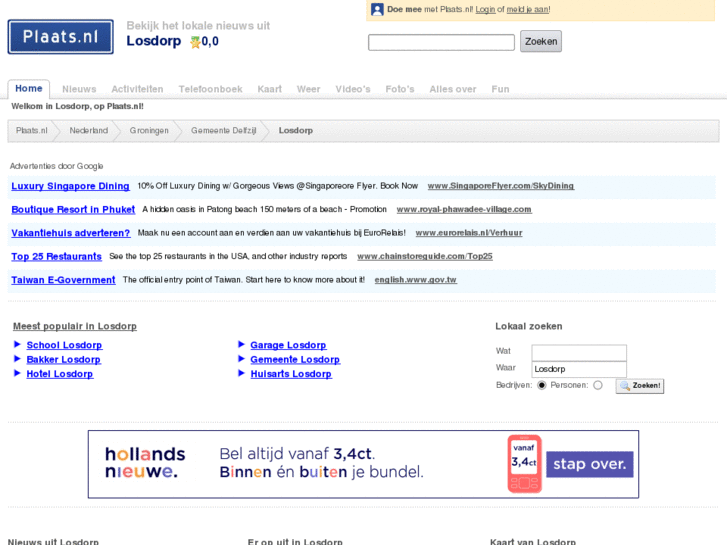Screen dimensions: 727x545
Task: Open the Taiwan E-Government ad link
Action: [x=64, y=280]
